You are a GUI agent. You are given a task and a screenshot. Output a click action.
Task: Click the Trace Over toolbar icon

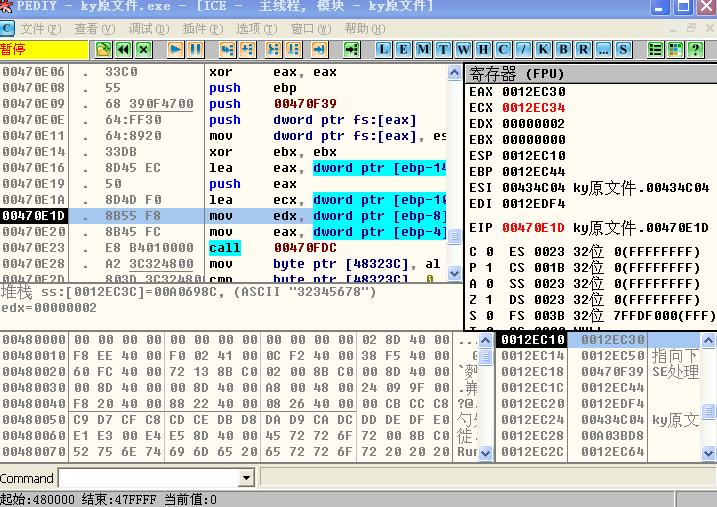[294, 49]
